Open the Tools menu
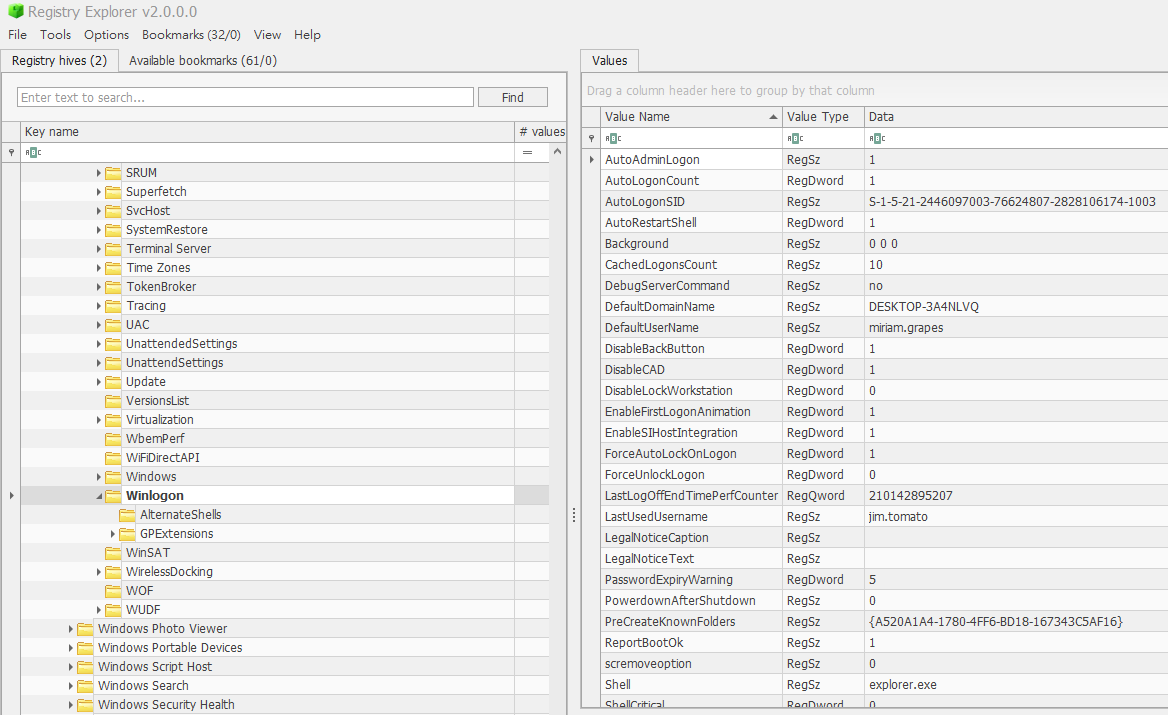Viewport: 1168px width, 715px height. [x=55, y=35]
